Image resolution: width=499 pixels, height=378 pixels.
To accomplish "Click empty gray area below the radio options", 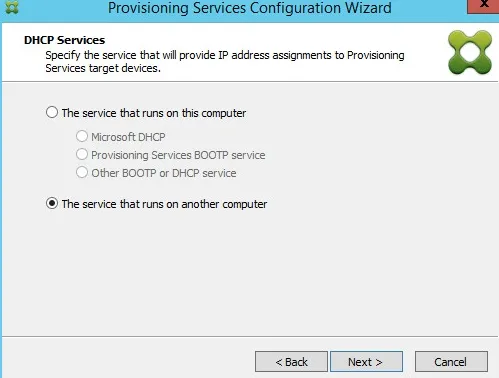I will click(x=250, y=273).
